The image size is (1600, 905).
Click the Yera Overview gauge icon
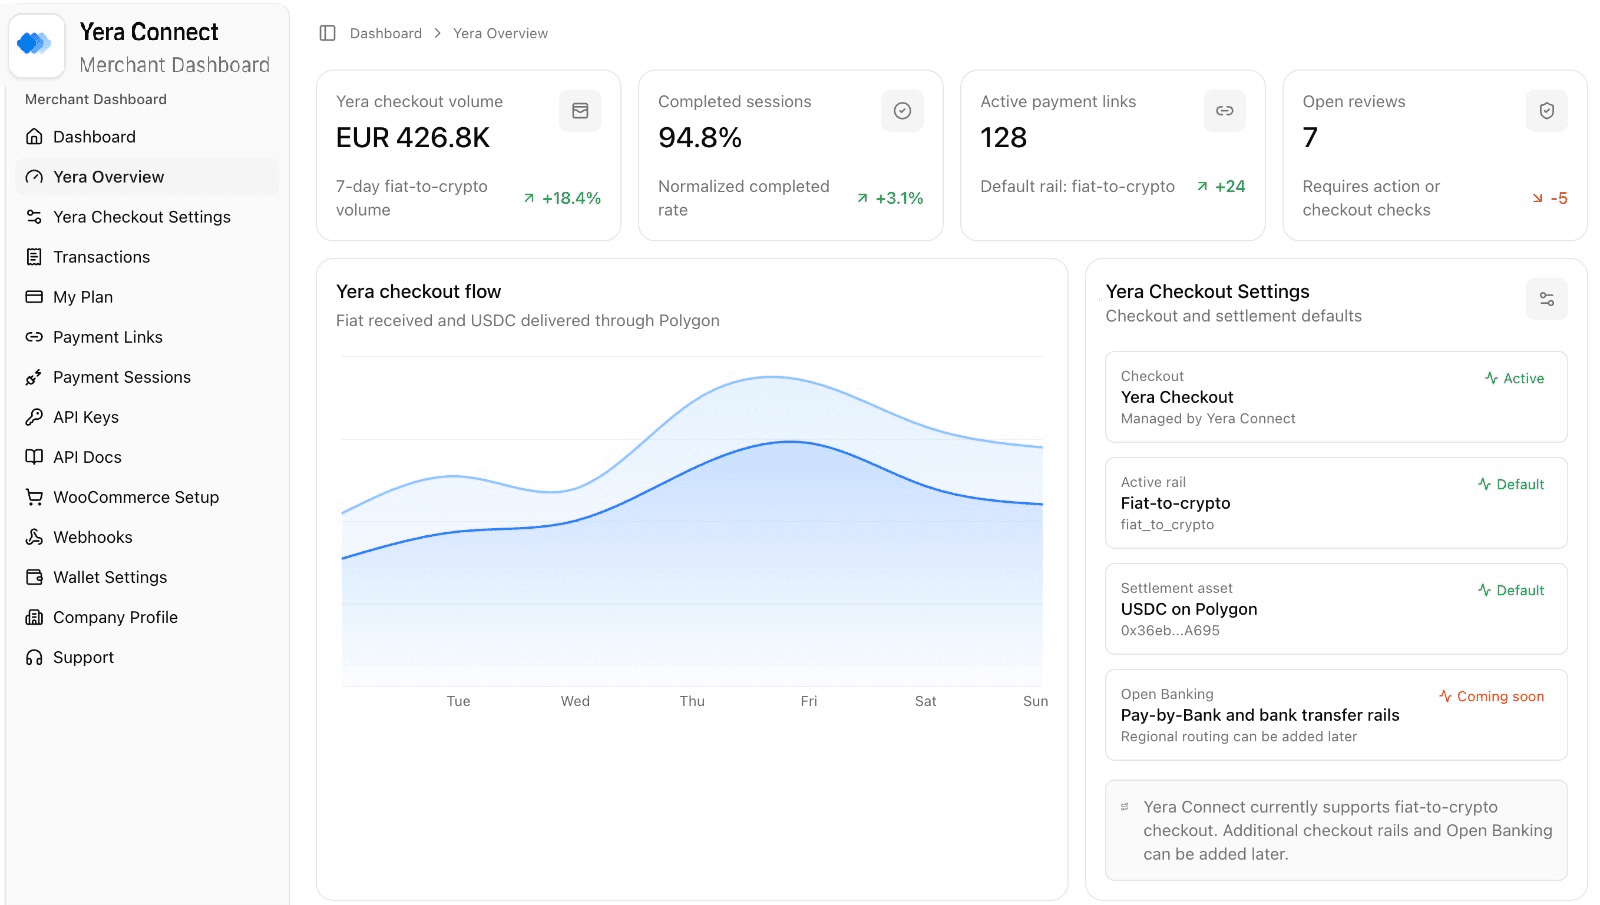click(x=34, y=177)
